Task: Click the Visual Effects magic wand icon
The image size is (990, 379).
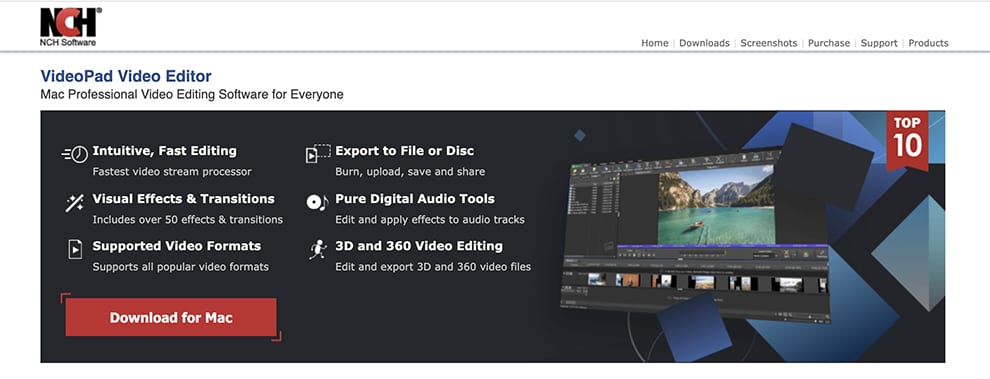Action: [x=75, y=203]
